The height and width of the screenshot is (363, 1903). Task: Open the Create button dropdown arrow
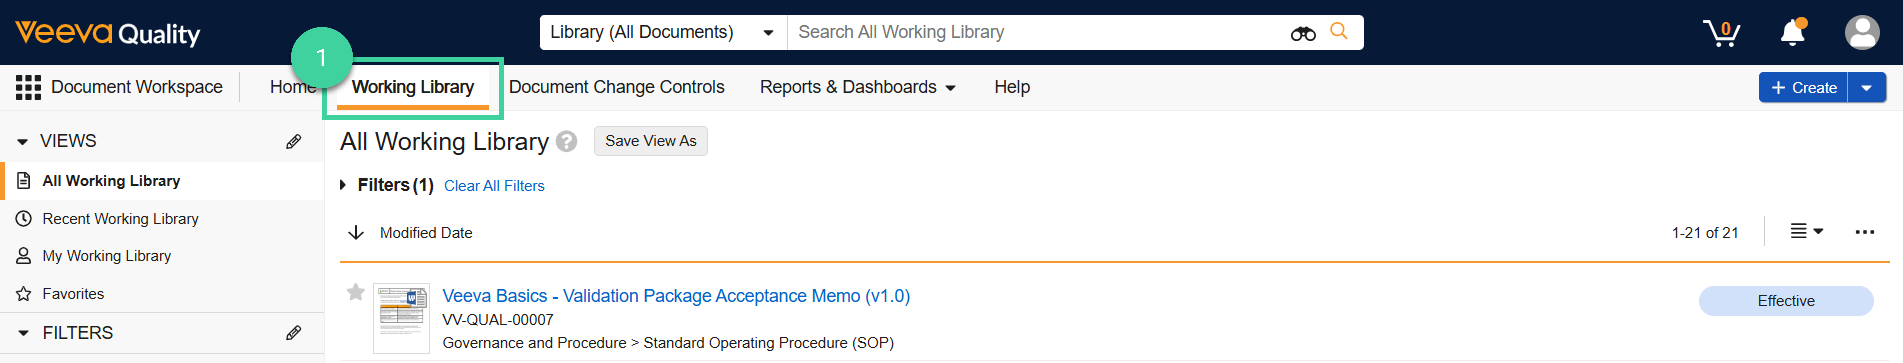pyautogui.click(x=1867, y=88)
